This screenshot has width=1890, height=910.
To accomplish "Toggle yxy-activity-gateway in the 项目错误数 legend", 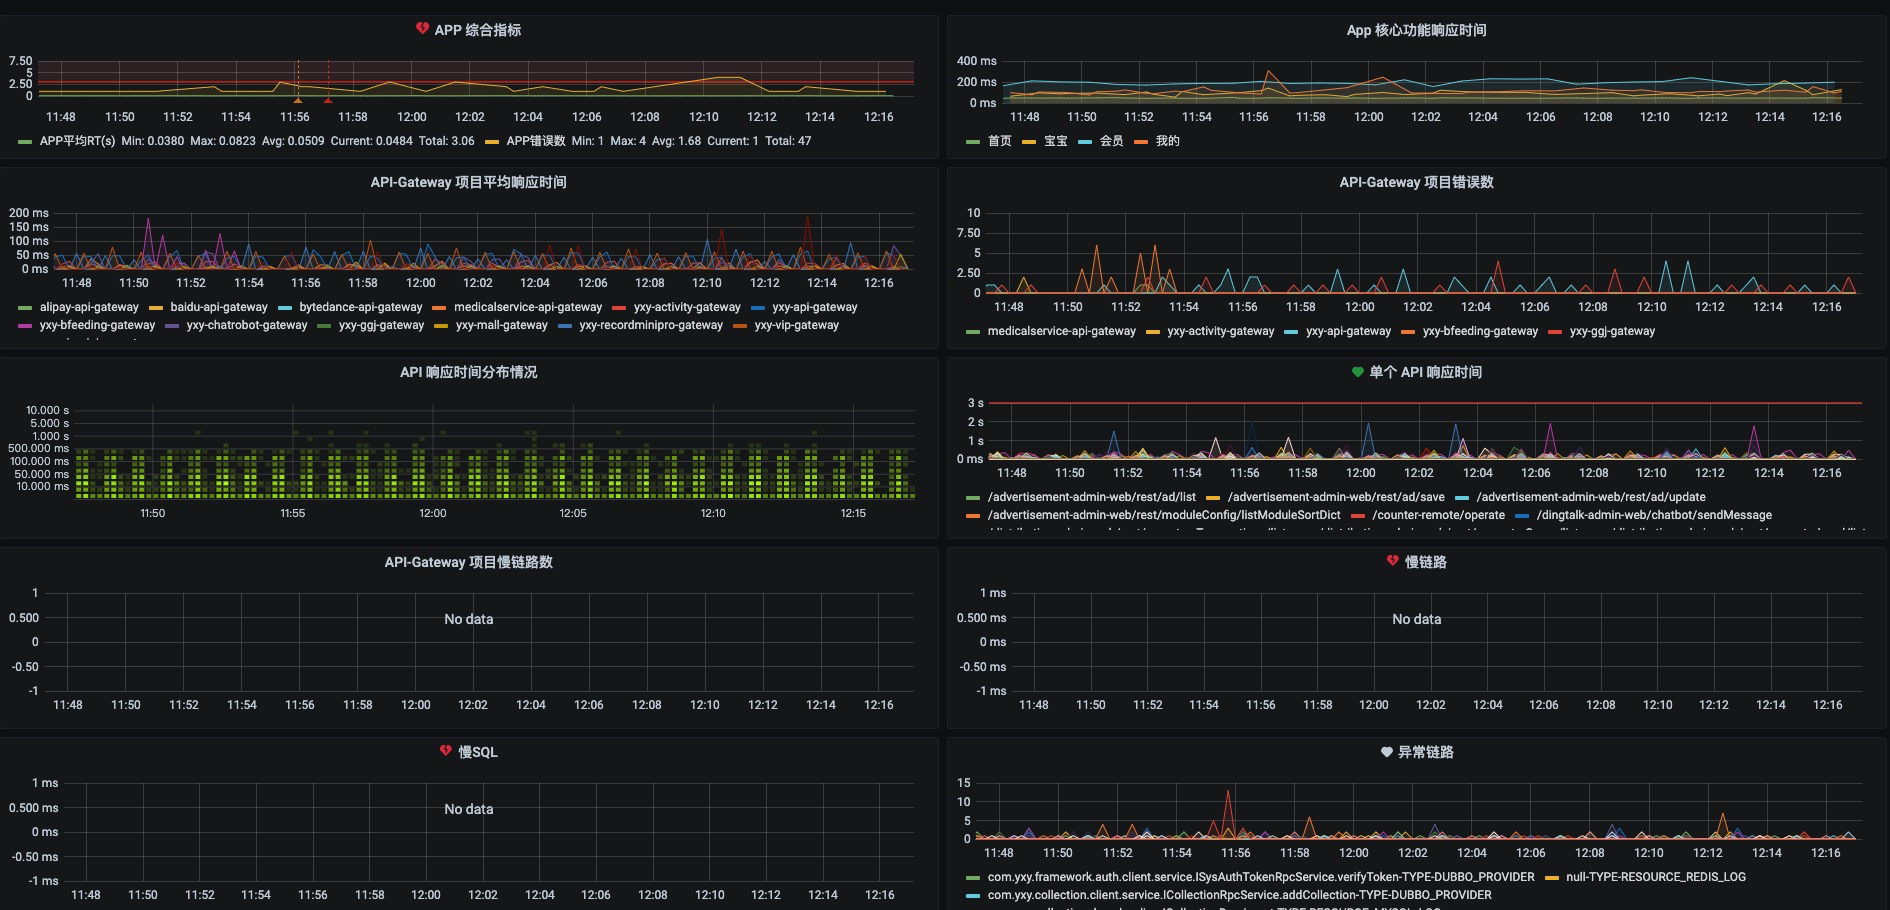I will (1221, 331).
